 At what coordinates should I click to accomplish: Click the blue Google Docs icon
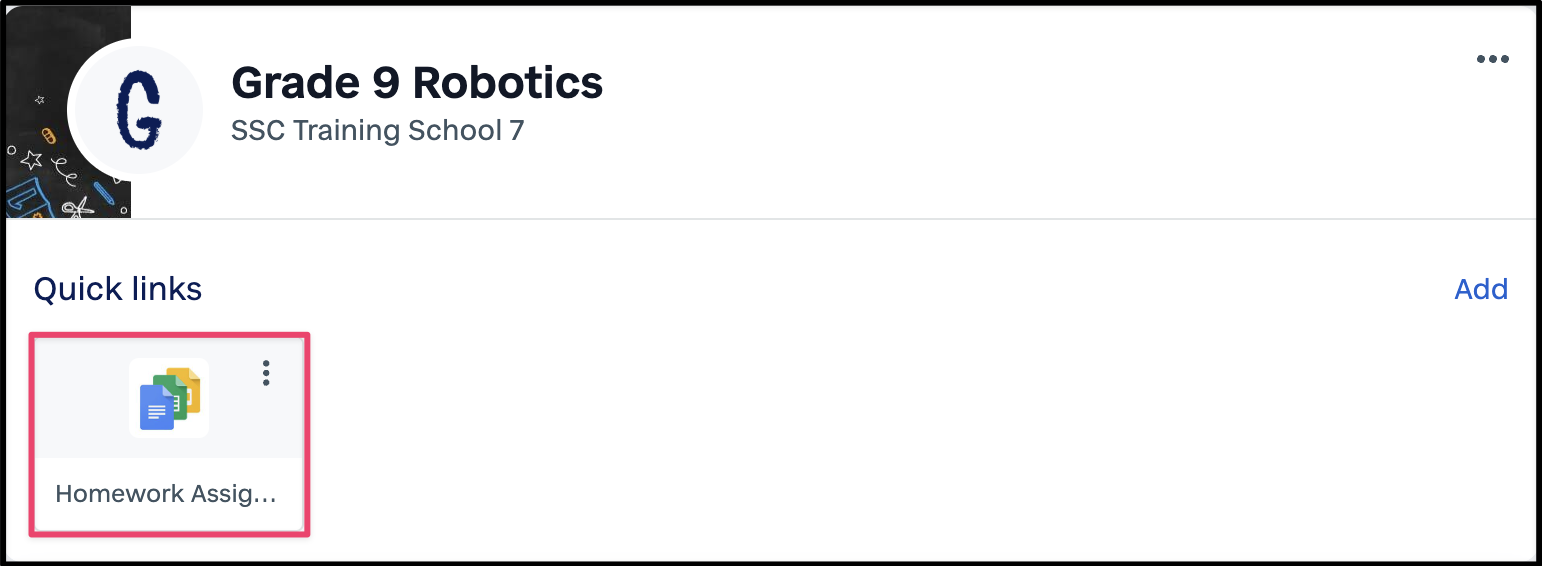tap(156, 407)
